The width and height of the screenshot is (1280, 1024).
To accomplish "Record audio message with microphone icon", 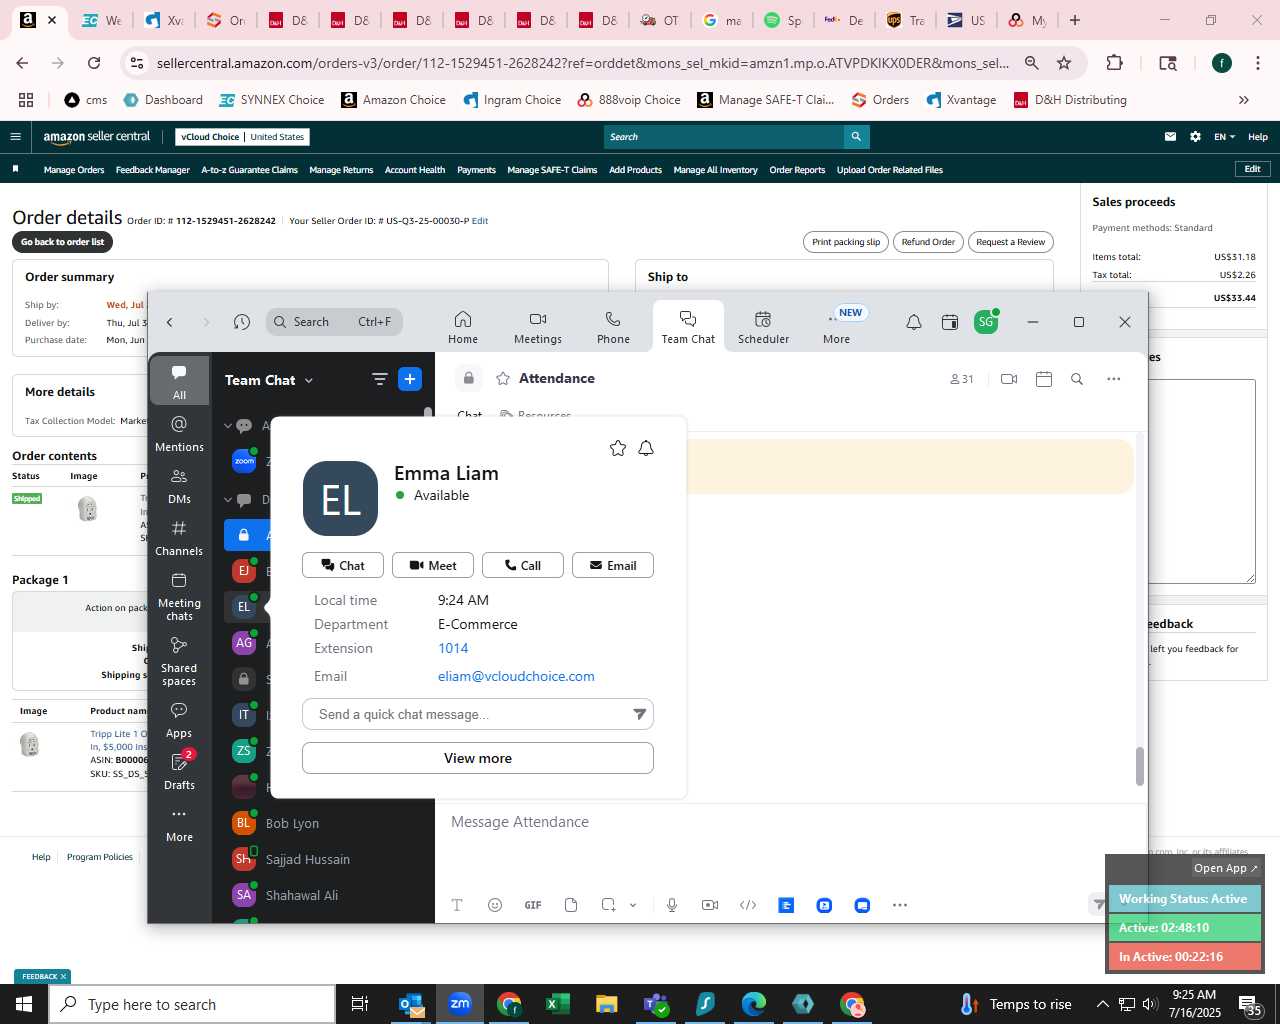I will click(672, 905).
